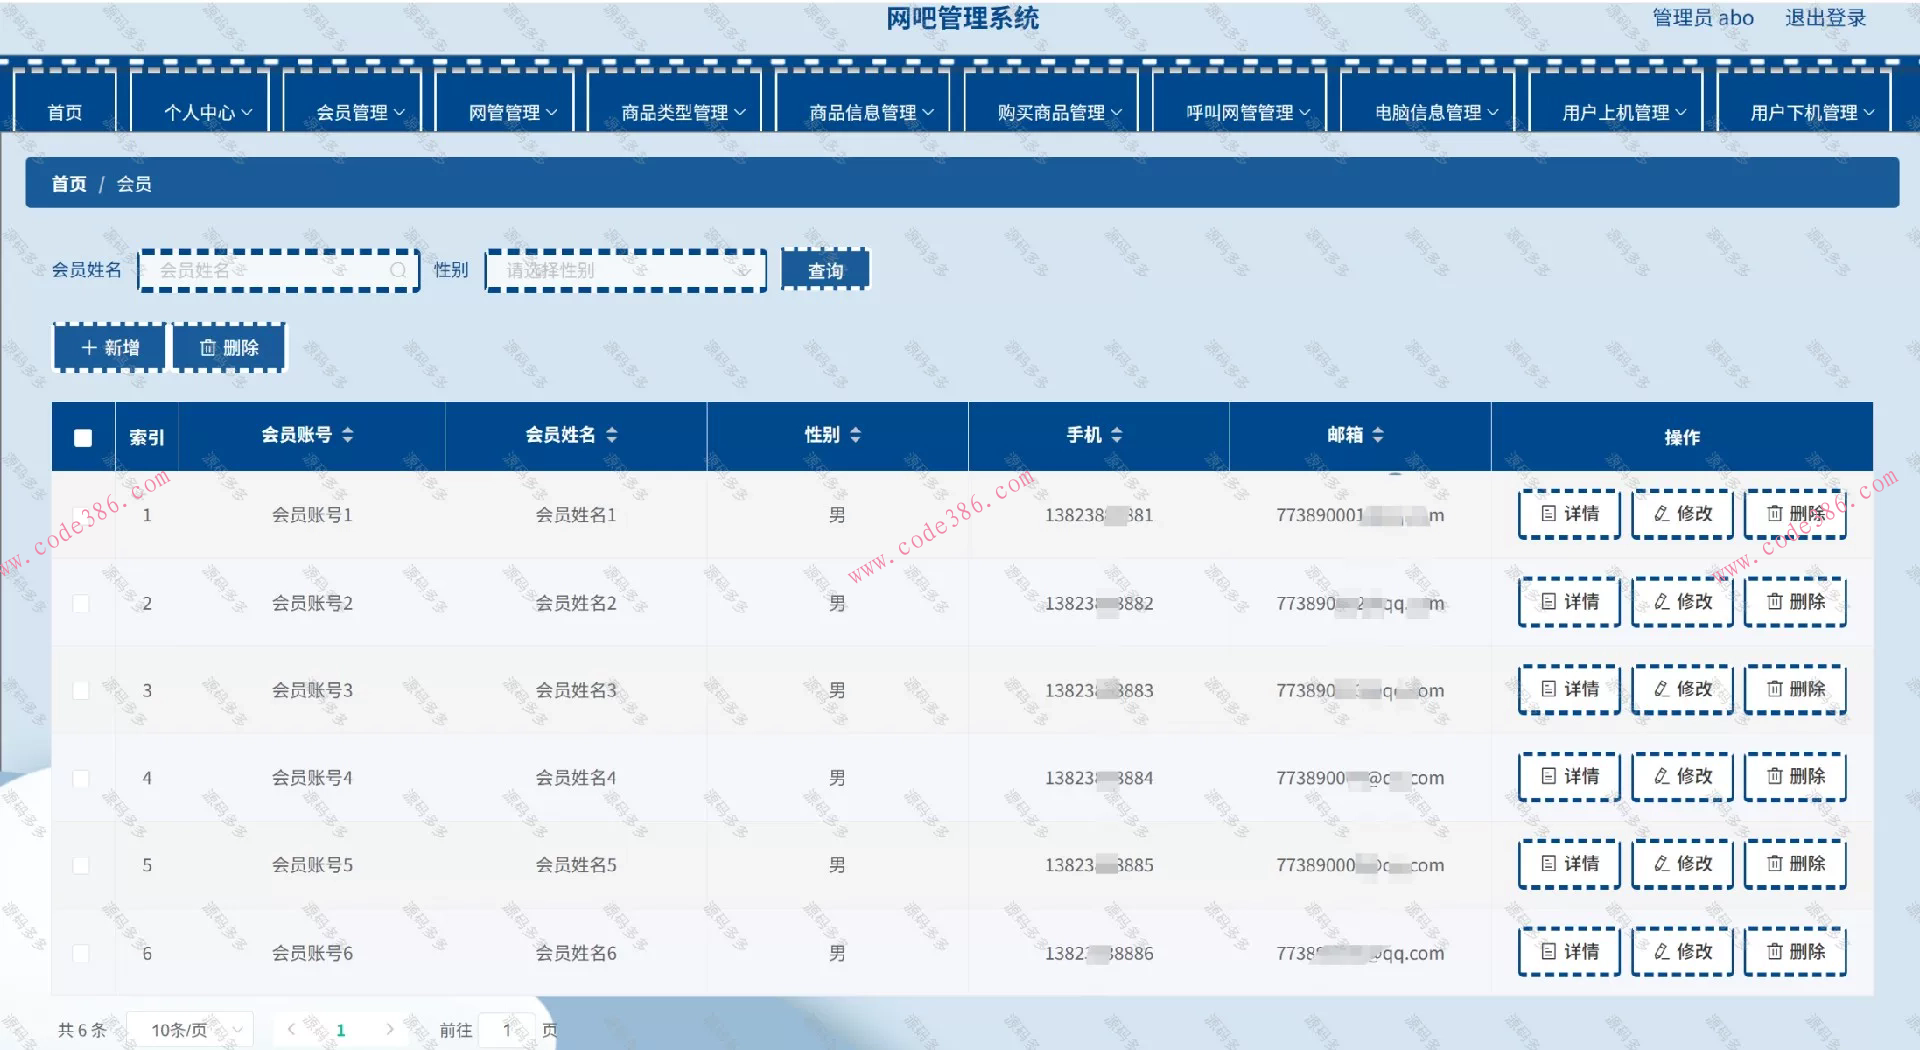This screenshot has width=1920, height=1050.
Task: Click the batch 删除 button above table
Action: 229,347
